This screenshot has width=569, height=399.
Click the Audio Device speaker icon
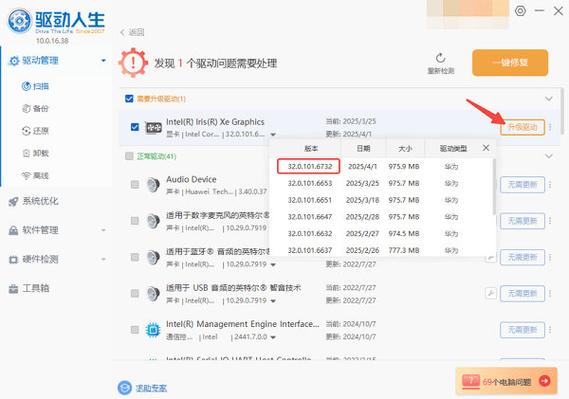153,185
